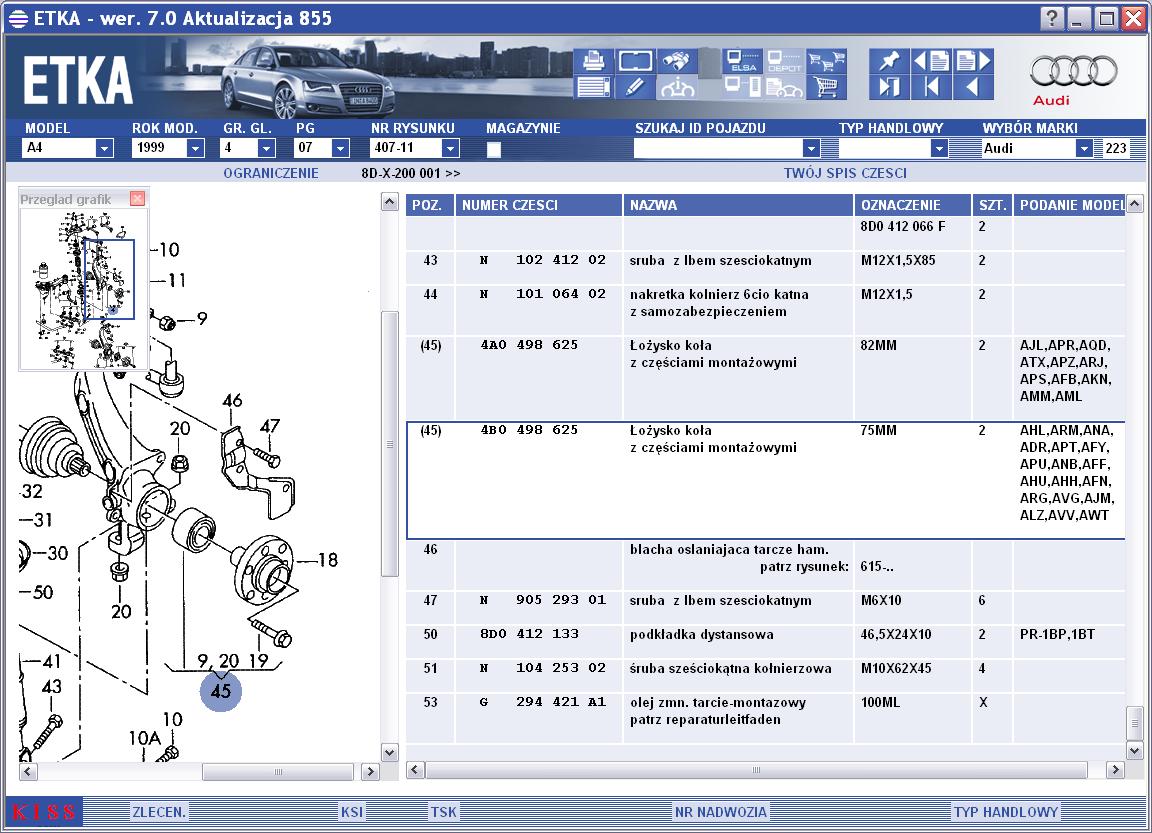Screen dimensions: 1152x833
Task: Click the computer-to-server icon
Action: (742, 87)
